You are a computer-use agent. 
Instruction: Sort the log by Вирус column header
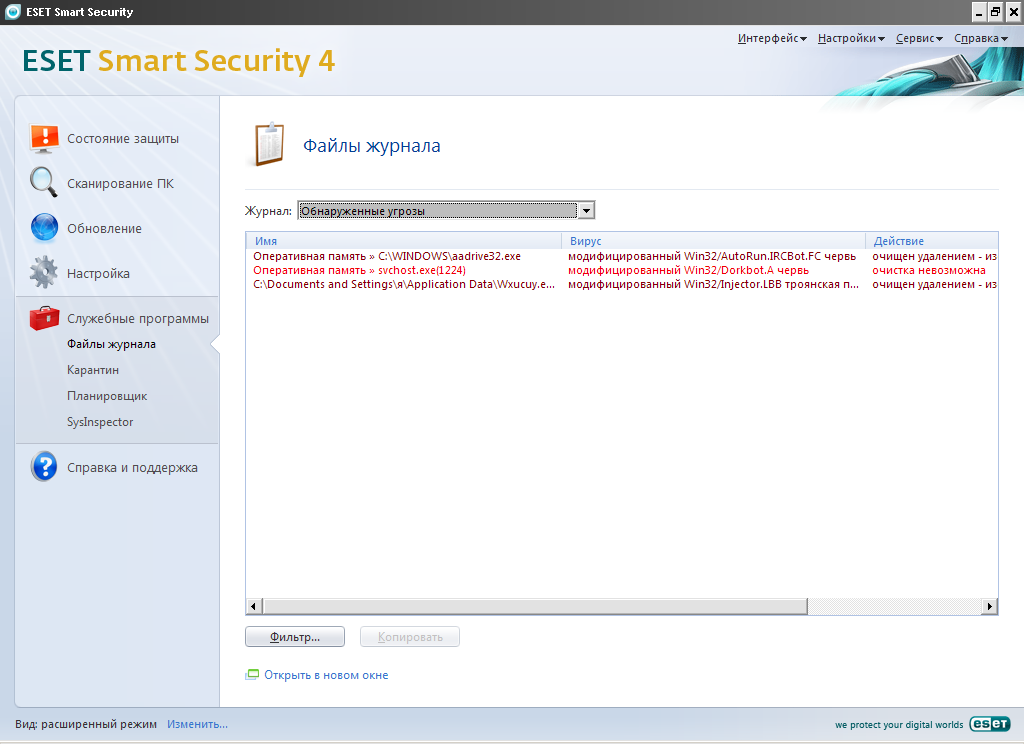pyautogui.click(x=712, y=241)
